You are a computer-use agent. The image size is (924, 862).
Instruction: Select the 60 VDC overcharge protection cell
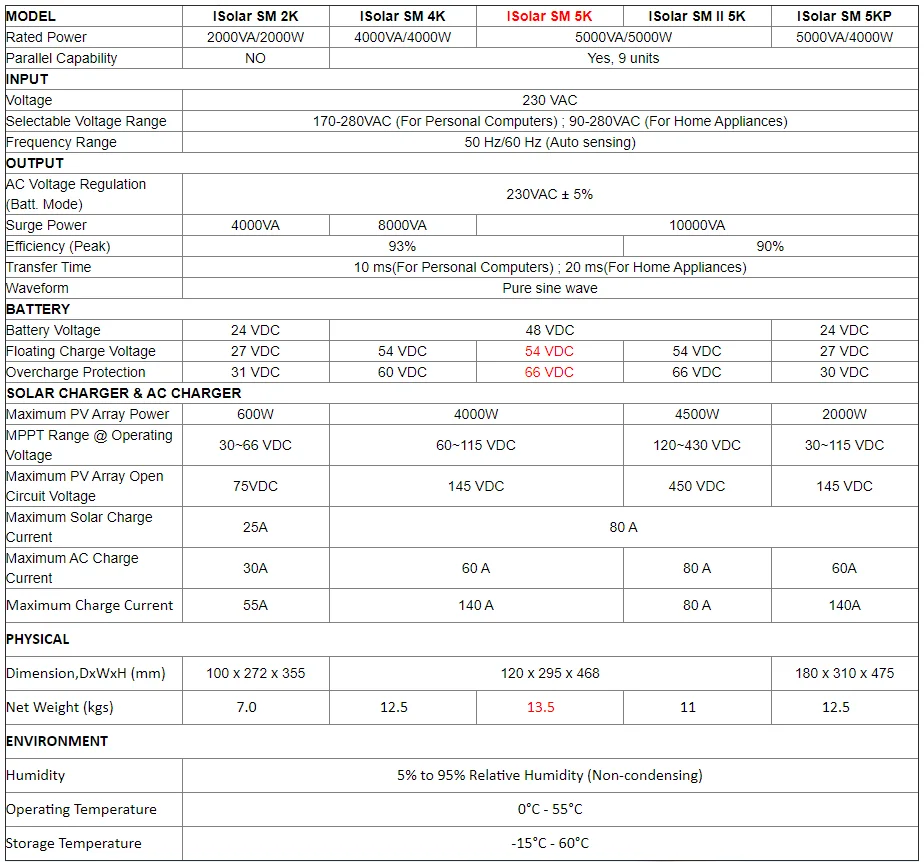402,372
